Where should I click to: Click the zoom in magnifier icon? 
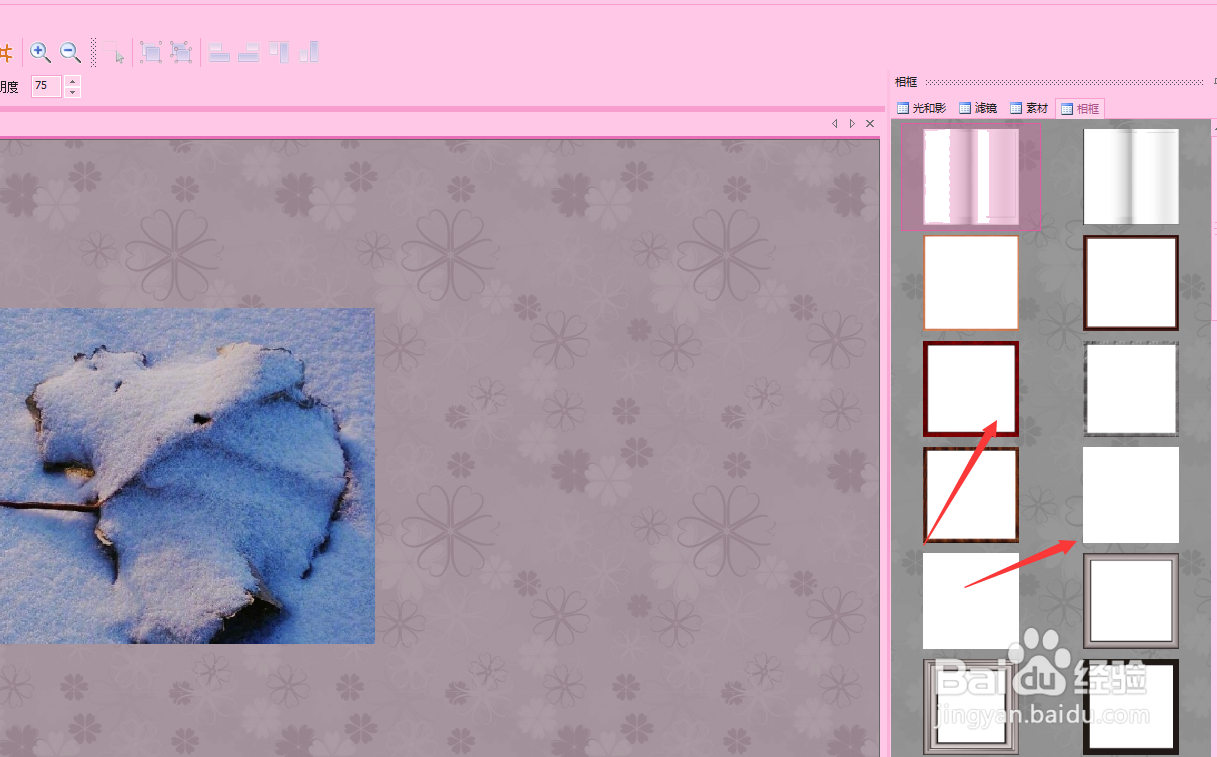[40, 53]
